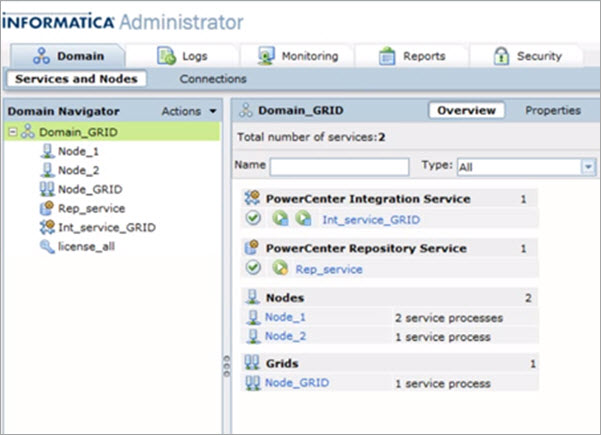Screen dimensions: 601x435
Task: Go to the Reports tab
Action: pos(411,56)
